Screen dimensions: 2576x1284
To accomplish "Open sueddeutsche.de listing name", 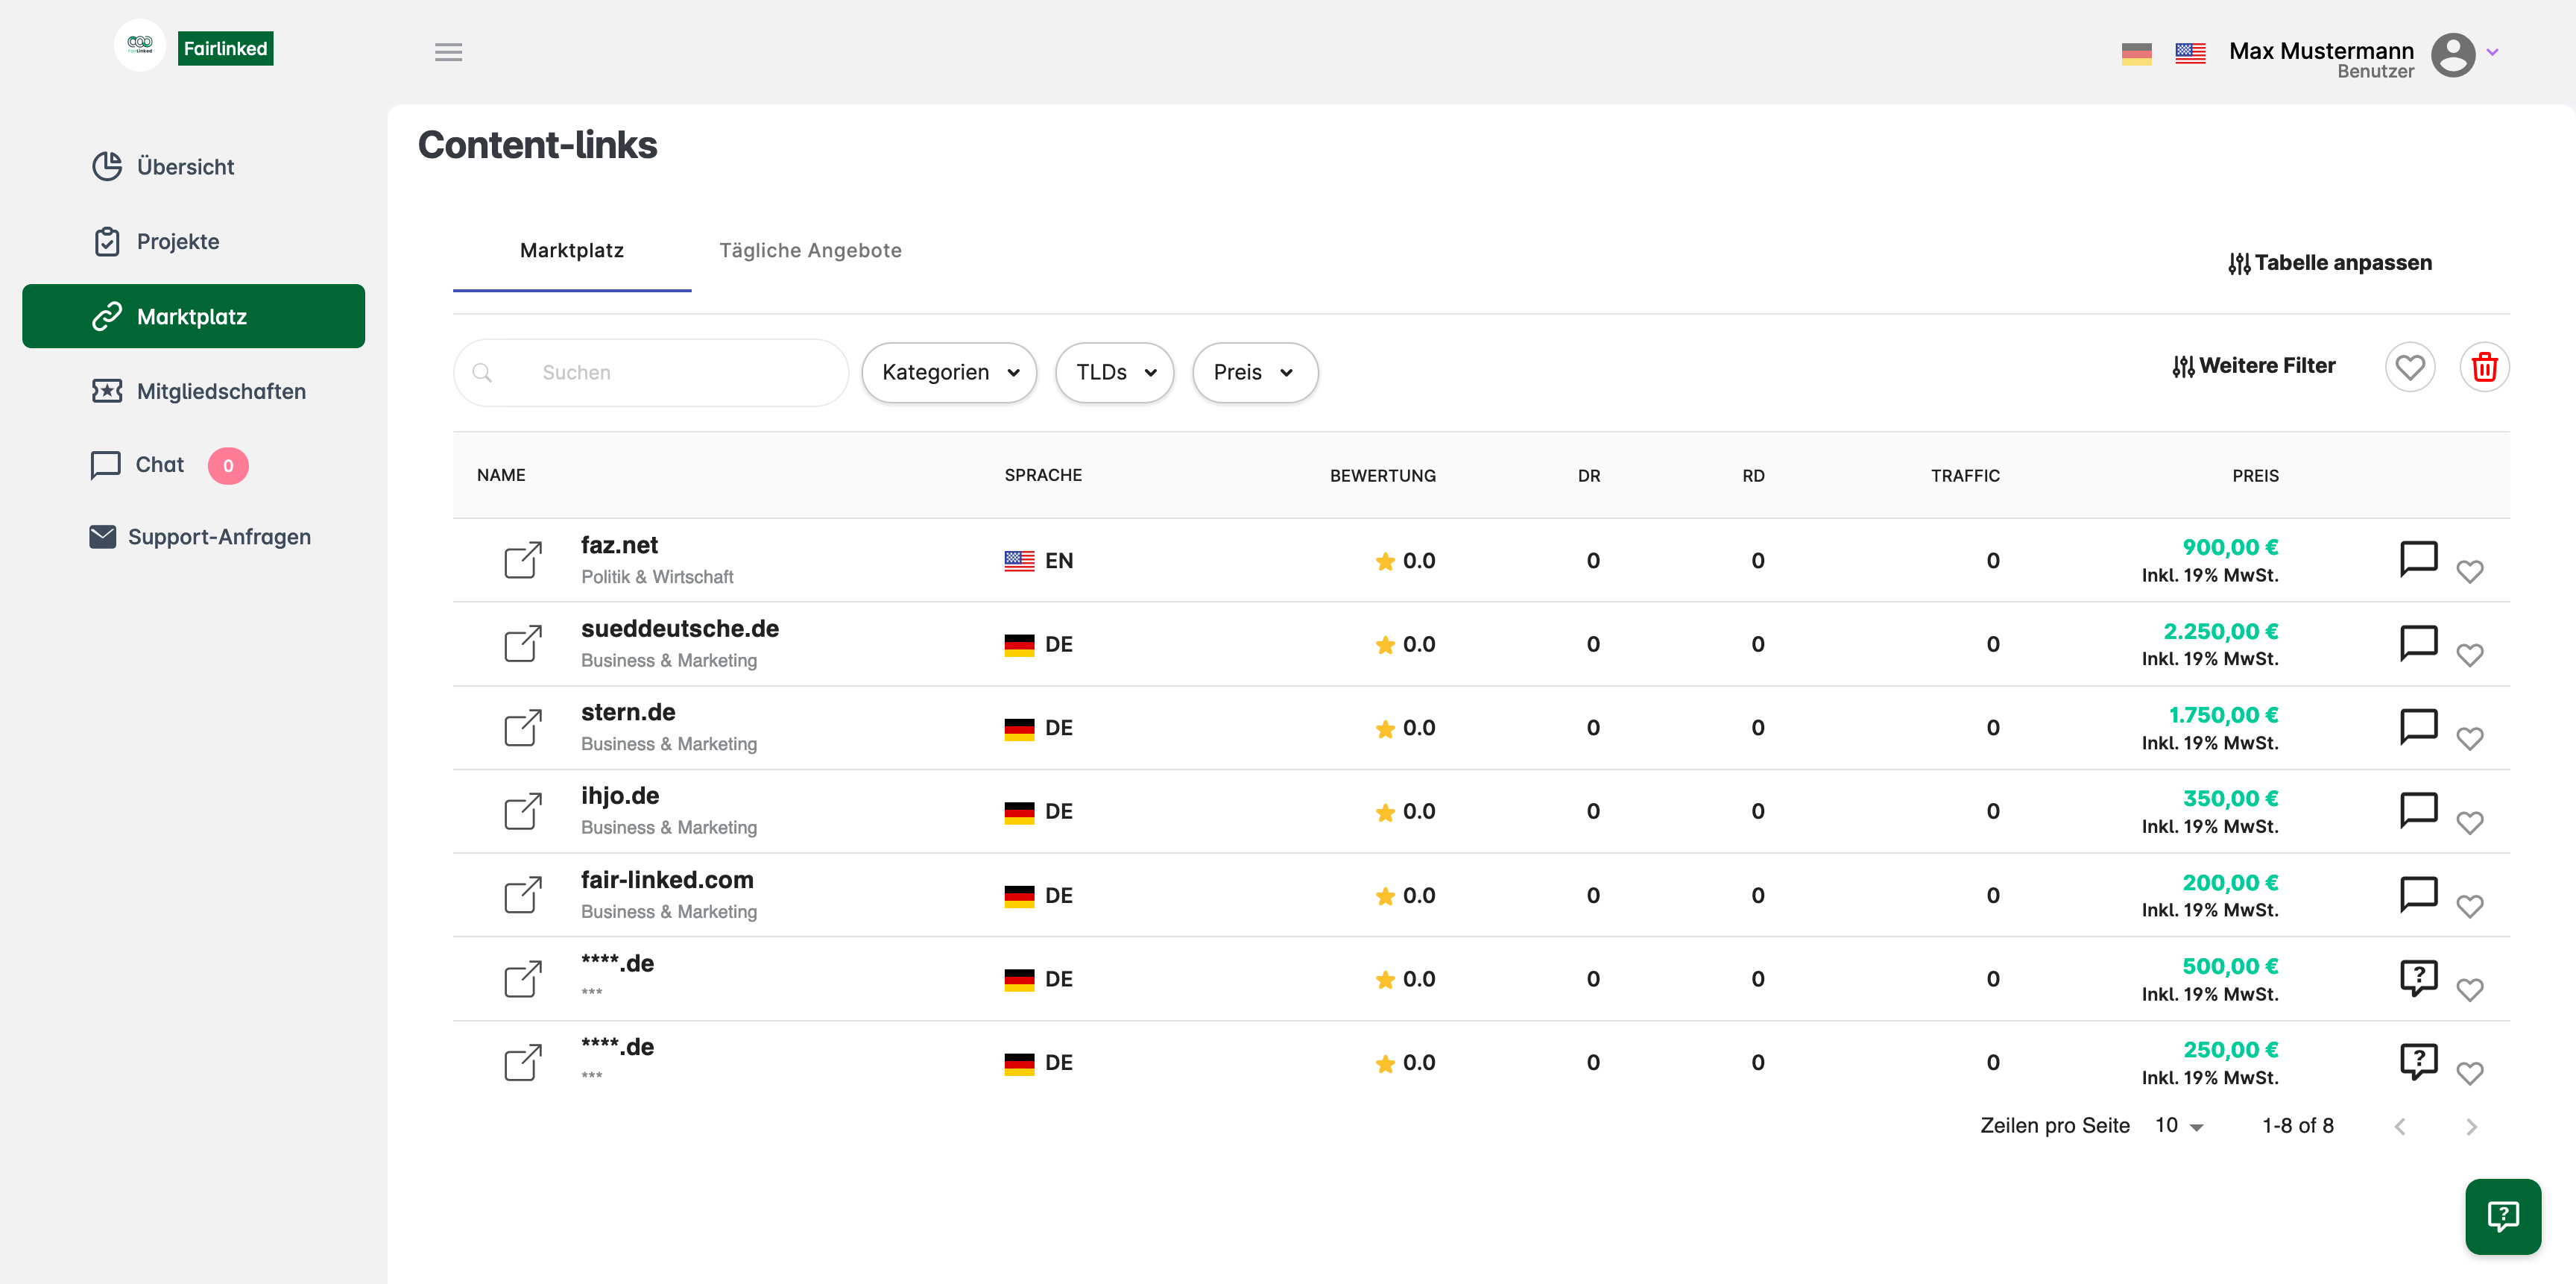I will coord(679,629).
